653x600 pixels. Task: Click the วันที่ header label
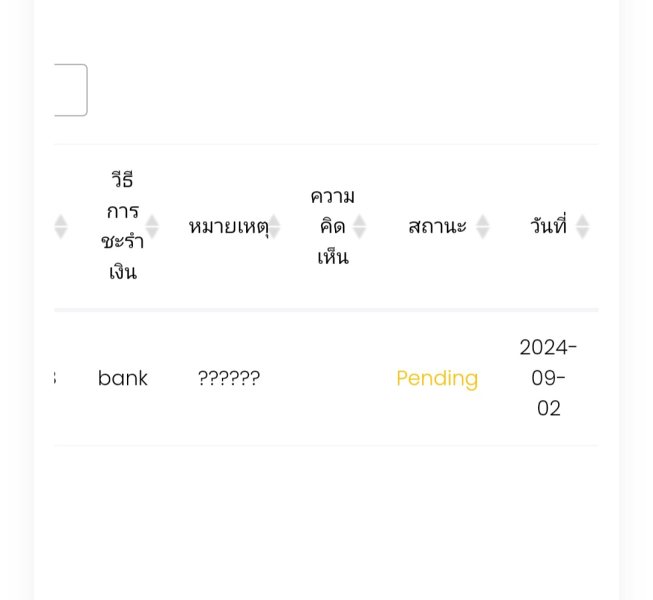coord(548,227)
